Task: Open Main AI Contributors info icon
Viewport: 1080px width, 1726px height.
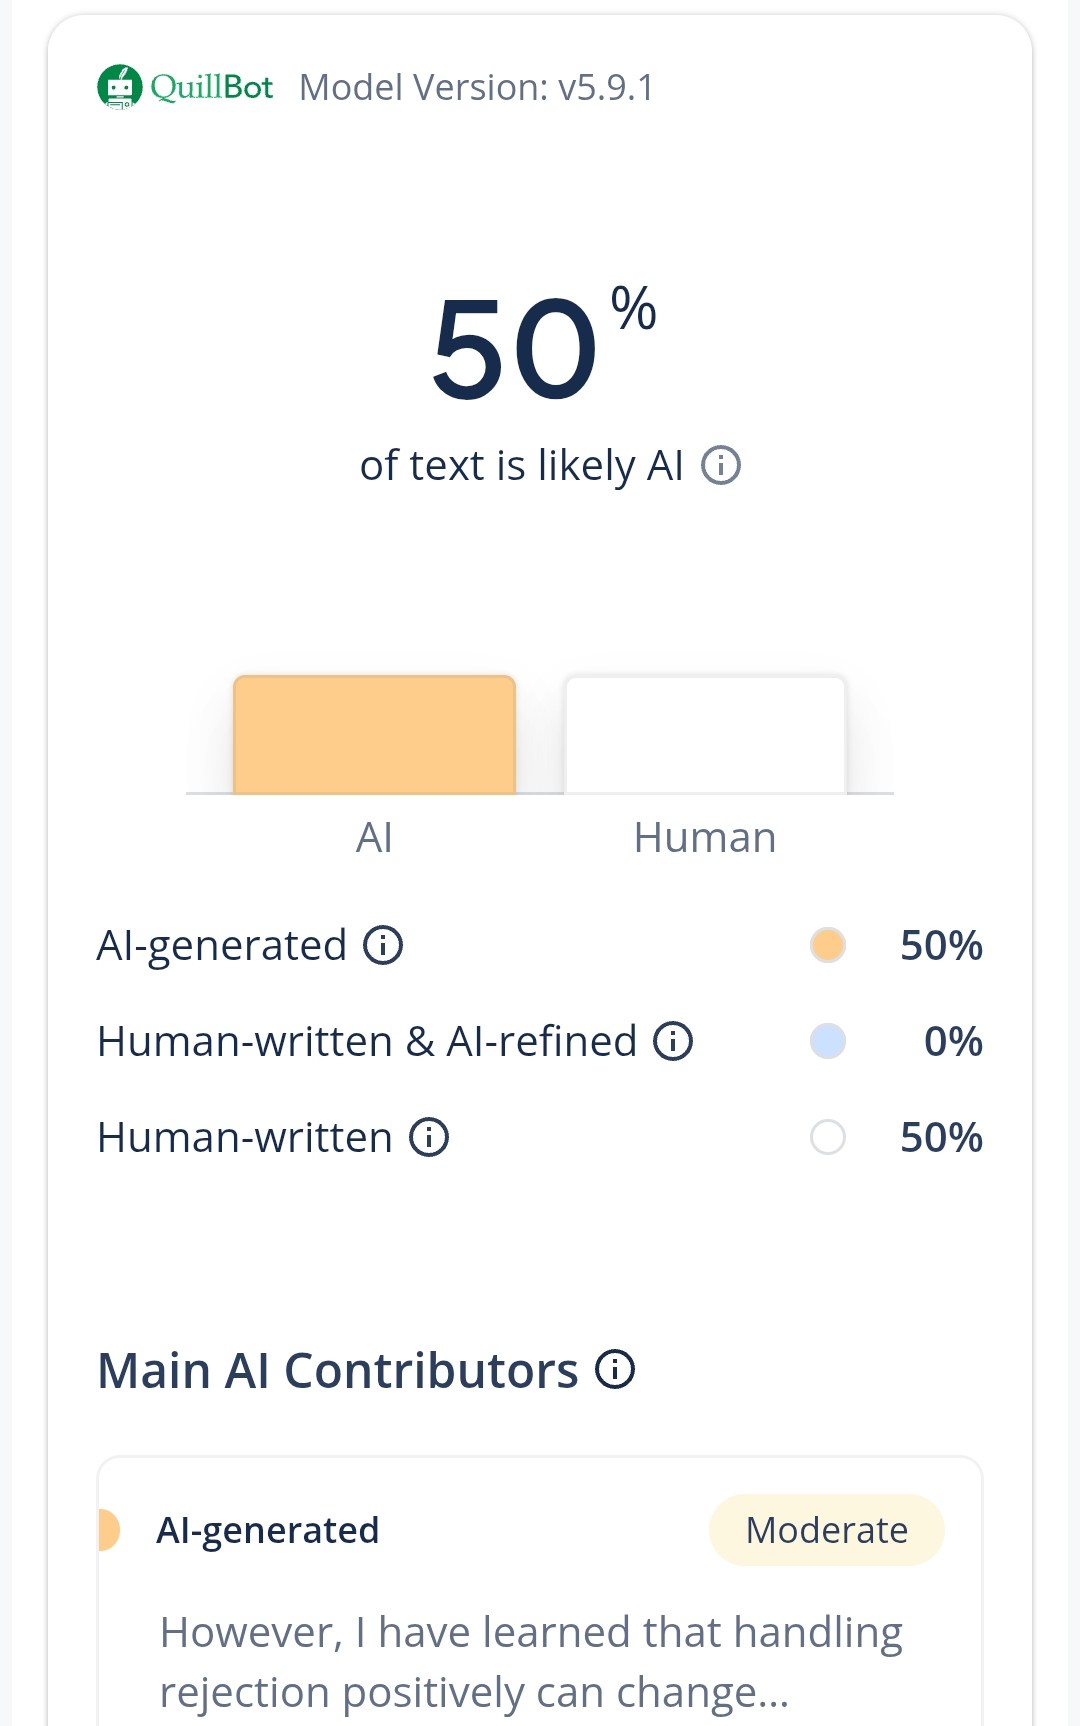Action: pyautogui.click(x=615, y=1369)
